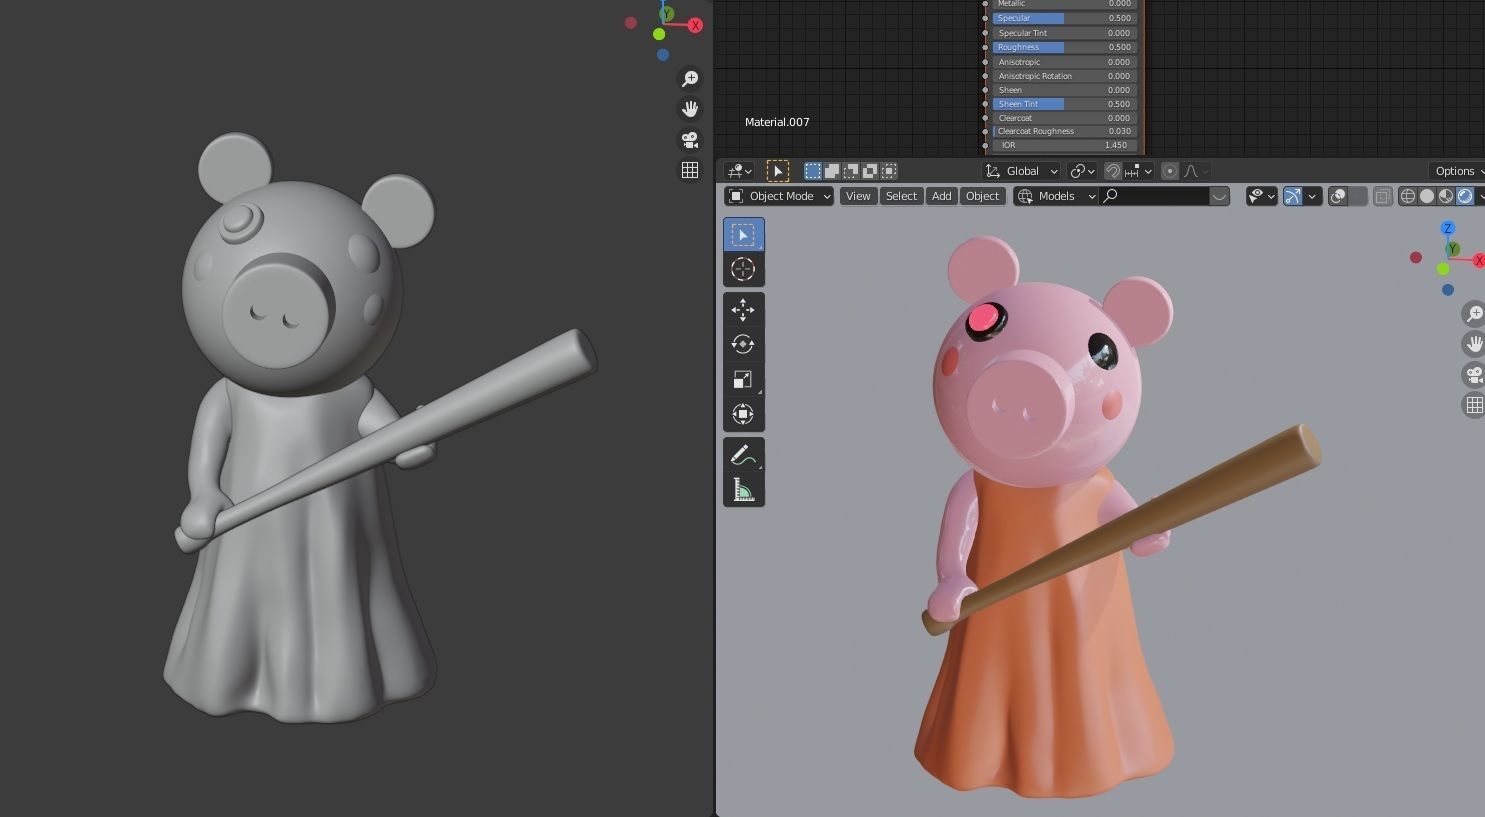
Task: Open object visibility eye dropdown
Action: click(1262, 196)
